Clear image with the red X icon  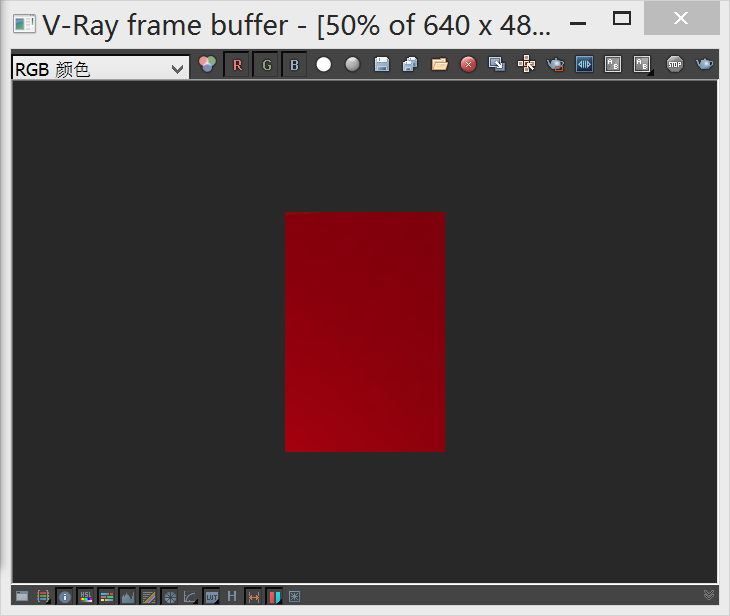[x=468, y=64]
